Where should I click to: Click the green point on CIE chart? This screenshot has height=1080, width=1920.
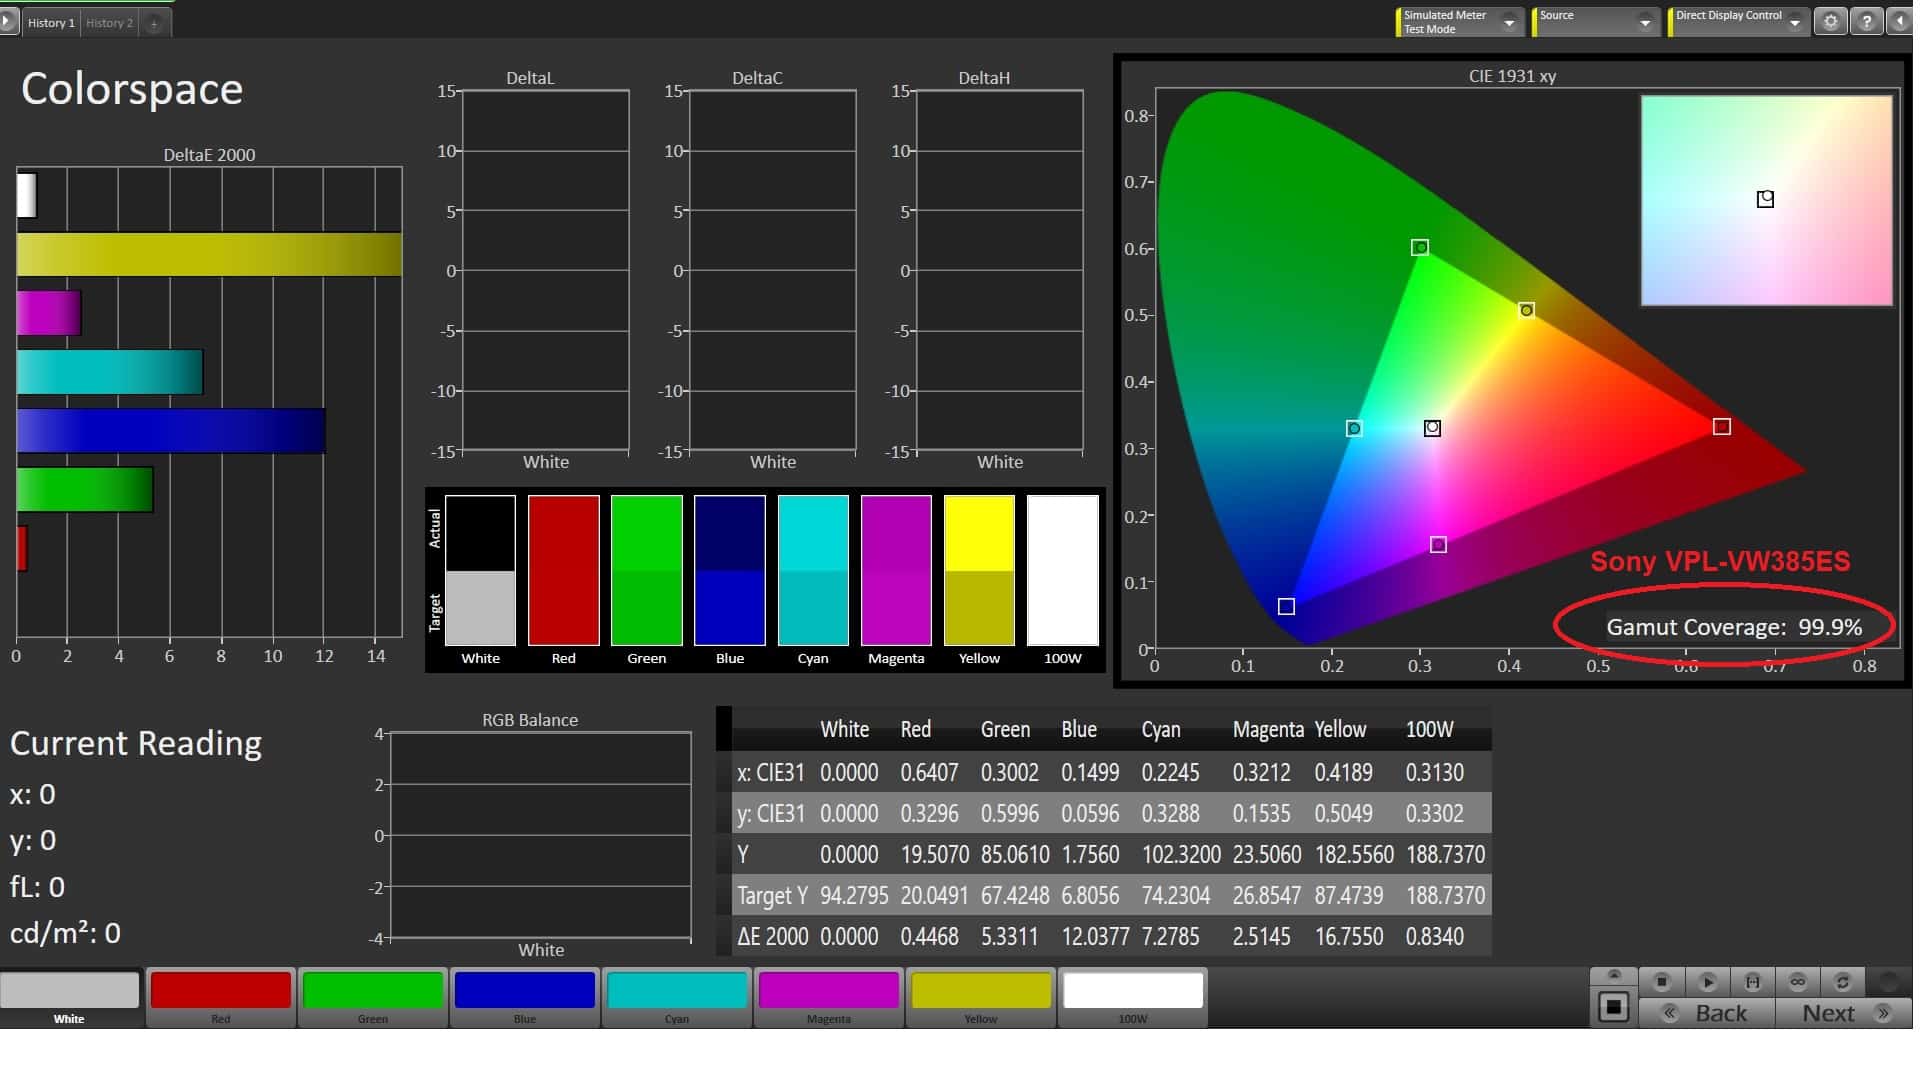click(x=1420, y=247)
